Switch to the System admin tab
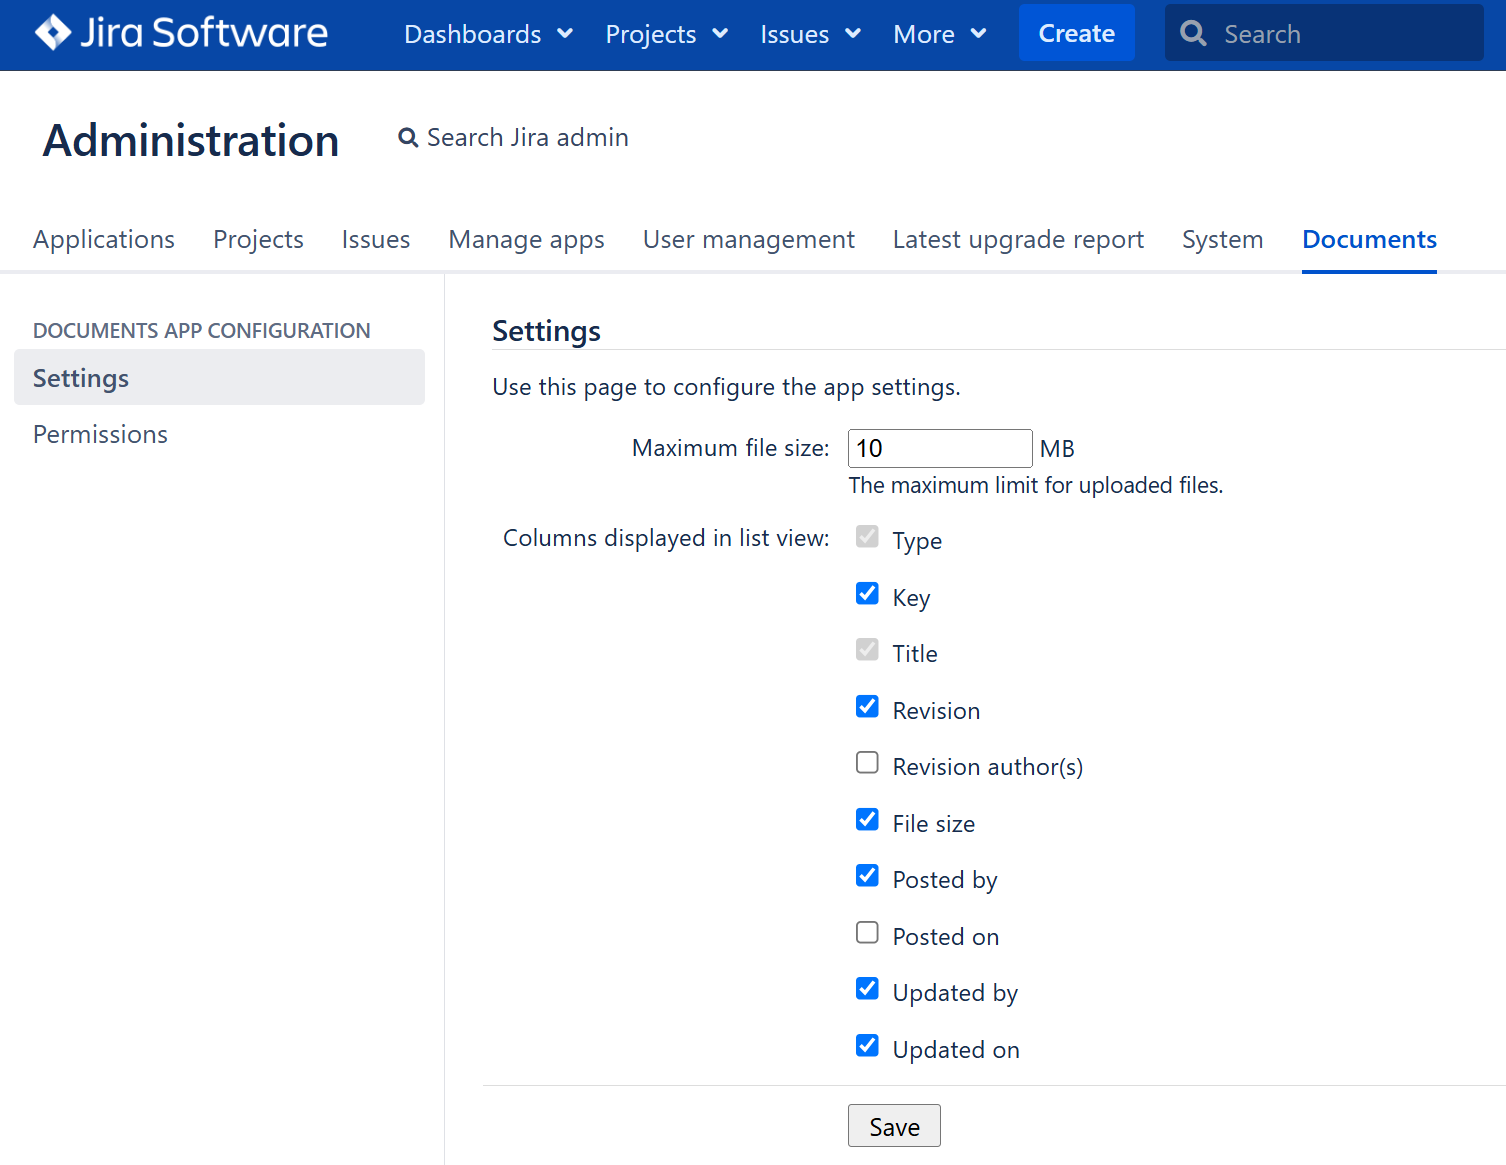 click(1222, 239)
